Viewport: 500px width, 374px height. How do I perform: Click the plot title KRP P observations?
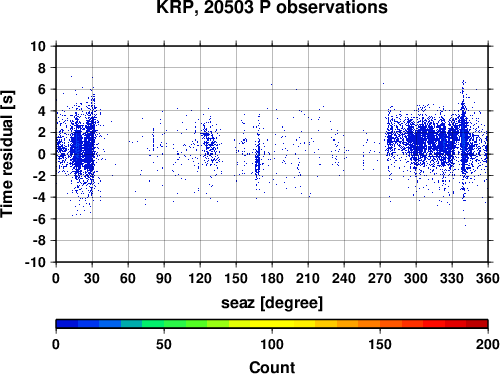[x=272, y=7]
